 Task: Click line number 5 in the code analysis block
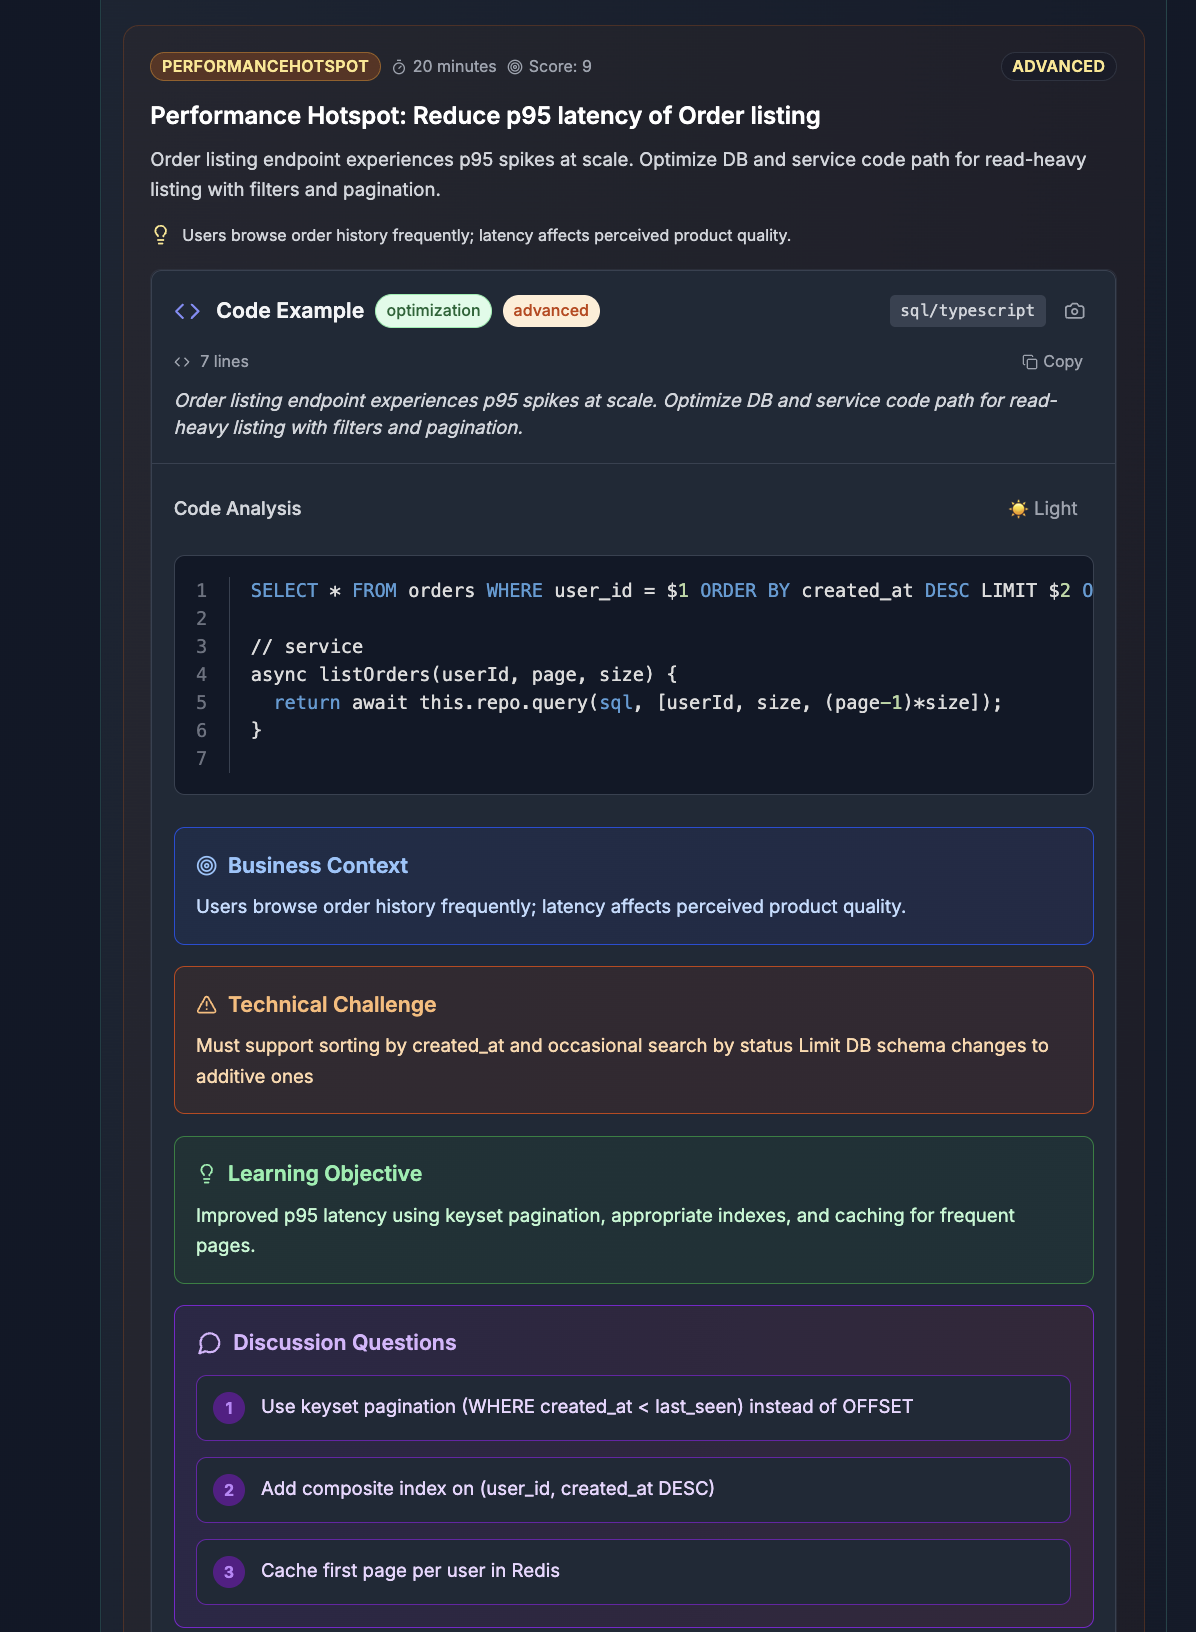point(201,702)
